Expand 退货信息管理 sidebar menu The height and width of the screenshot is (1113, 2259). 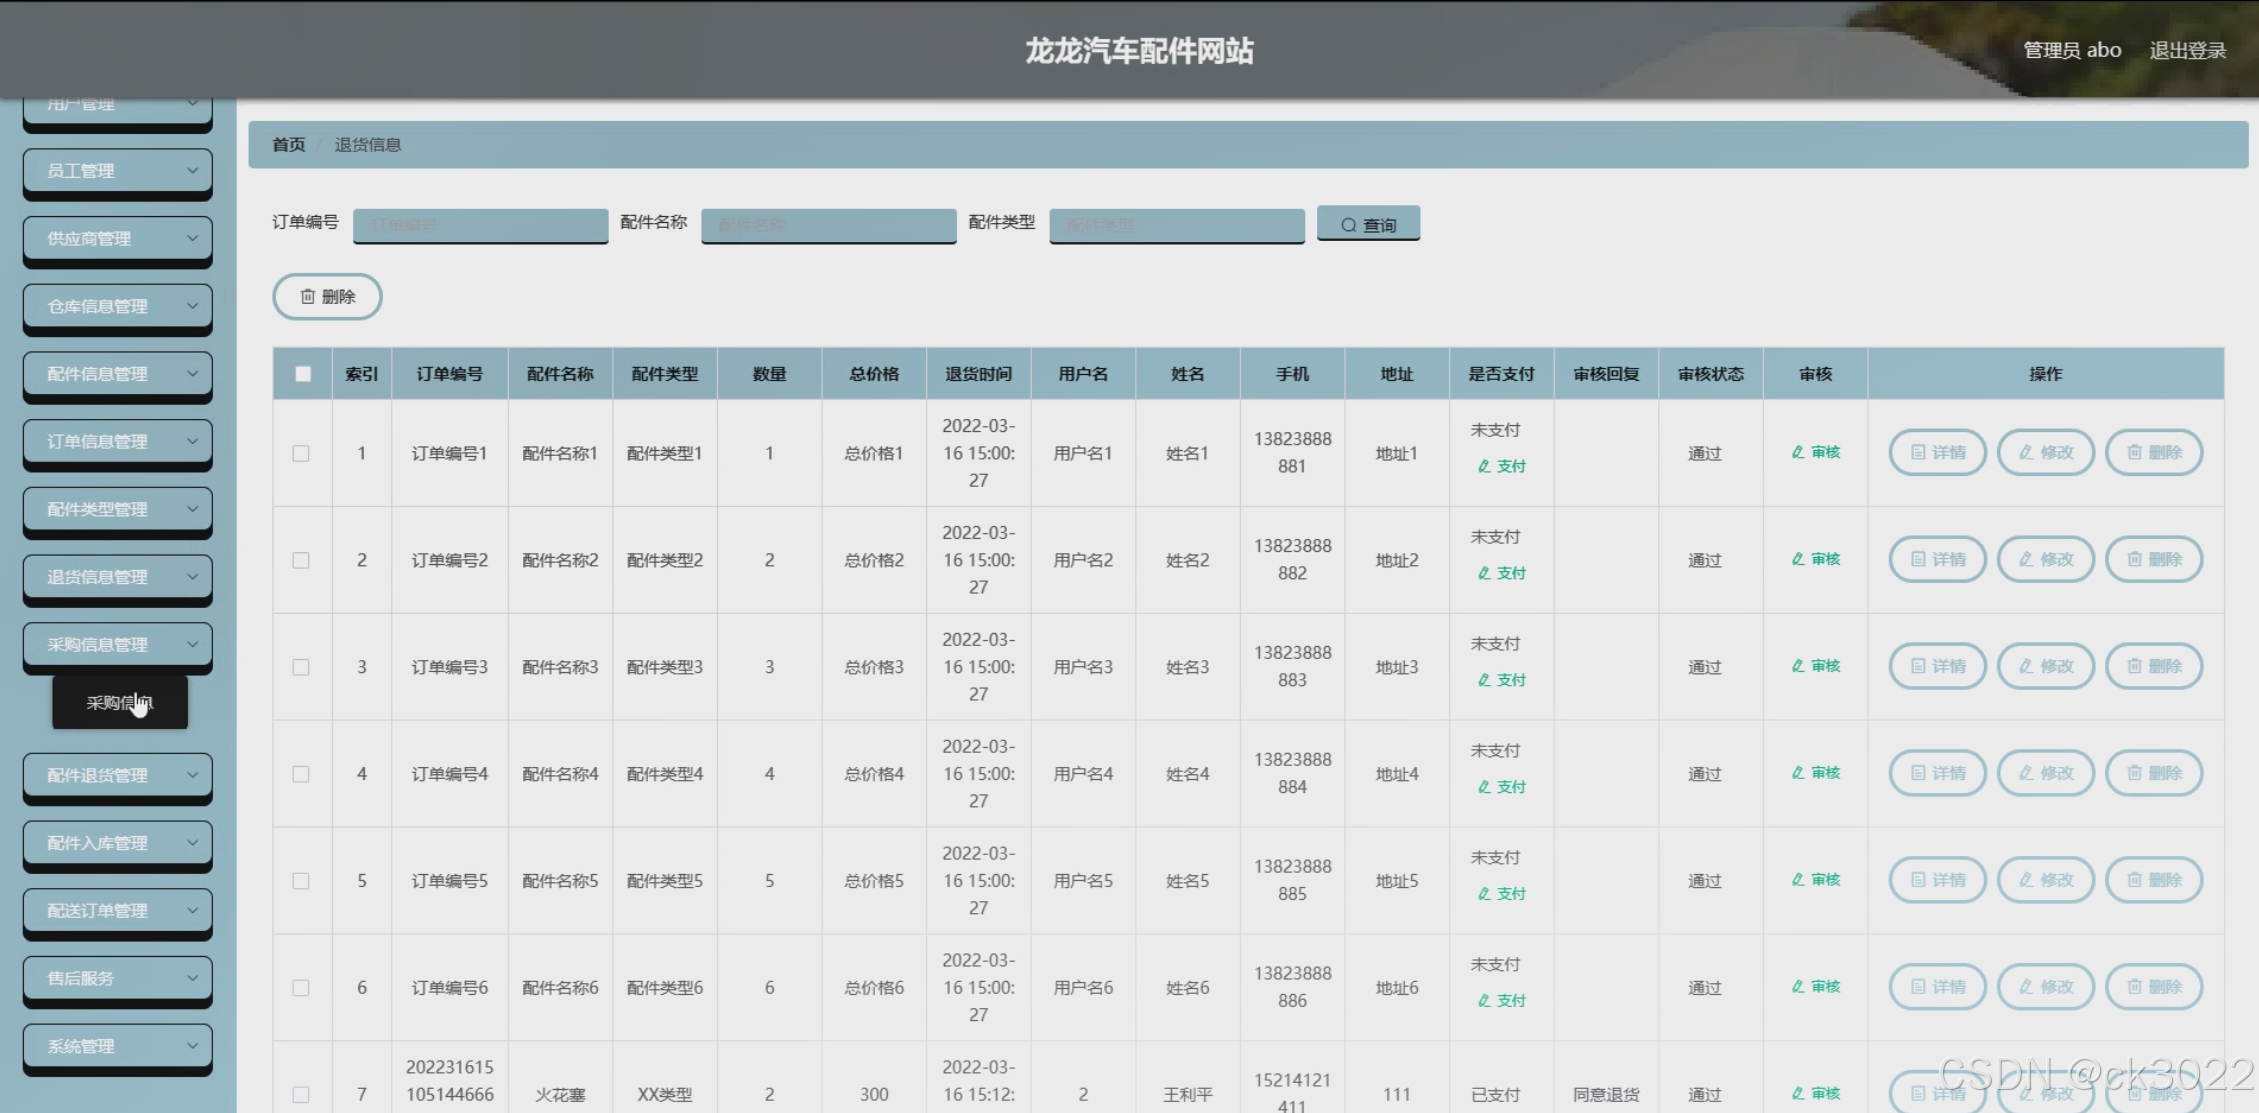(x=117, y=577)
